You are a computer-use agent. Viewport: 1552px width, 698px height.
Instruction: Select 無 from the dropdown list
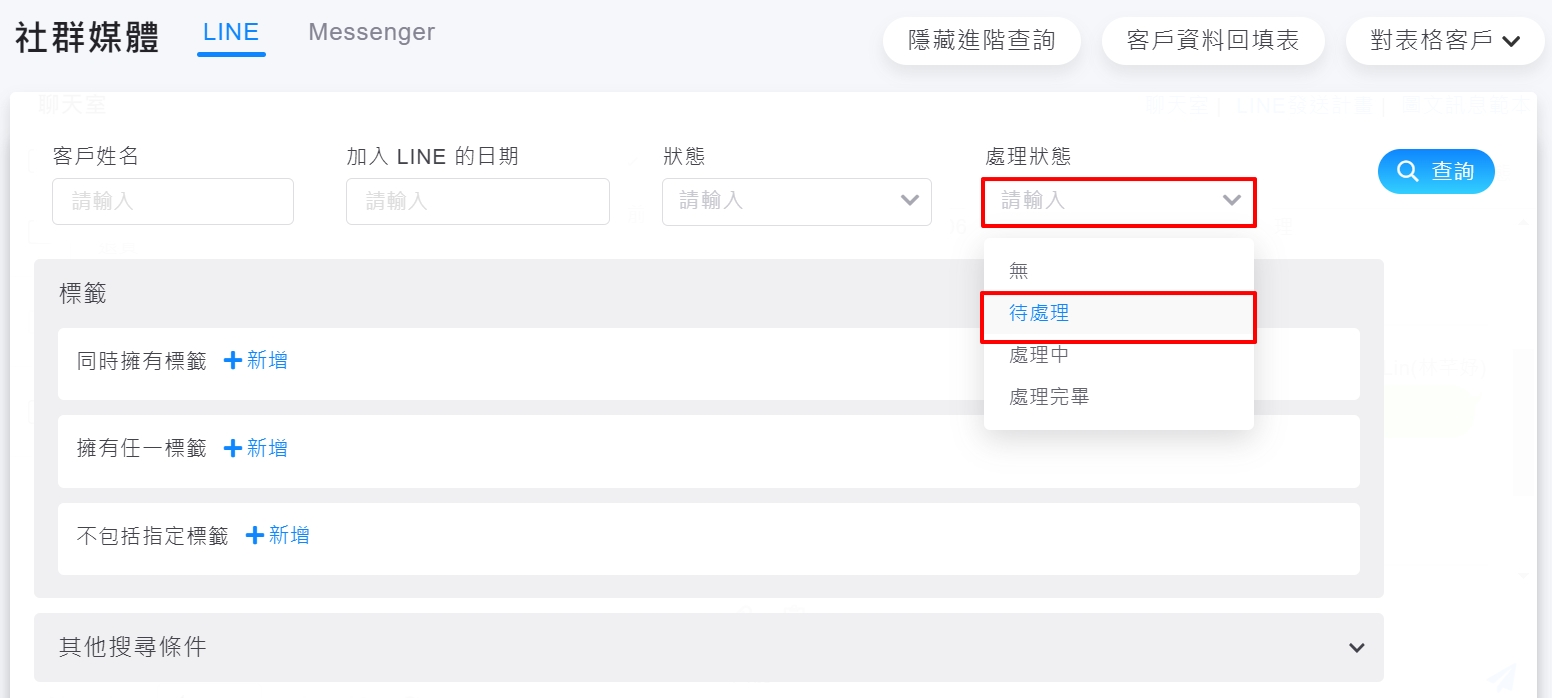click(x=1019, y=270)
